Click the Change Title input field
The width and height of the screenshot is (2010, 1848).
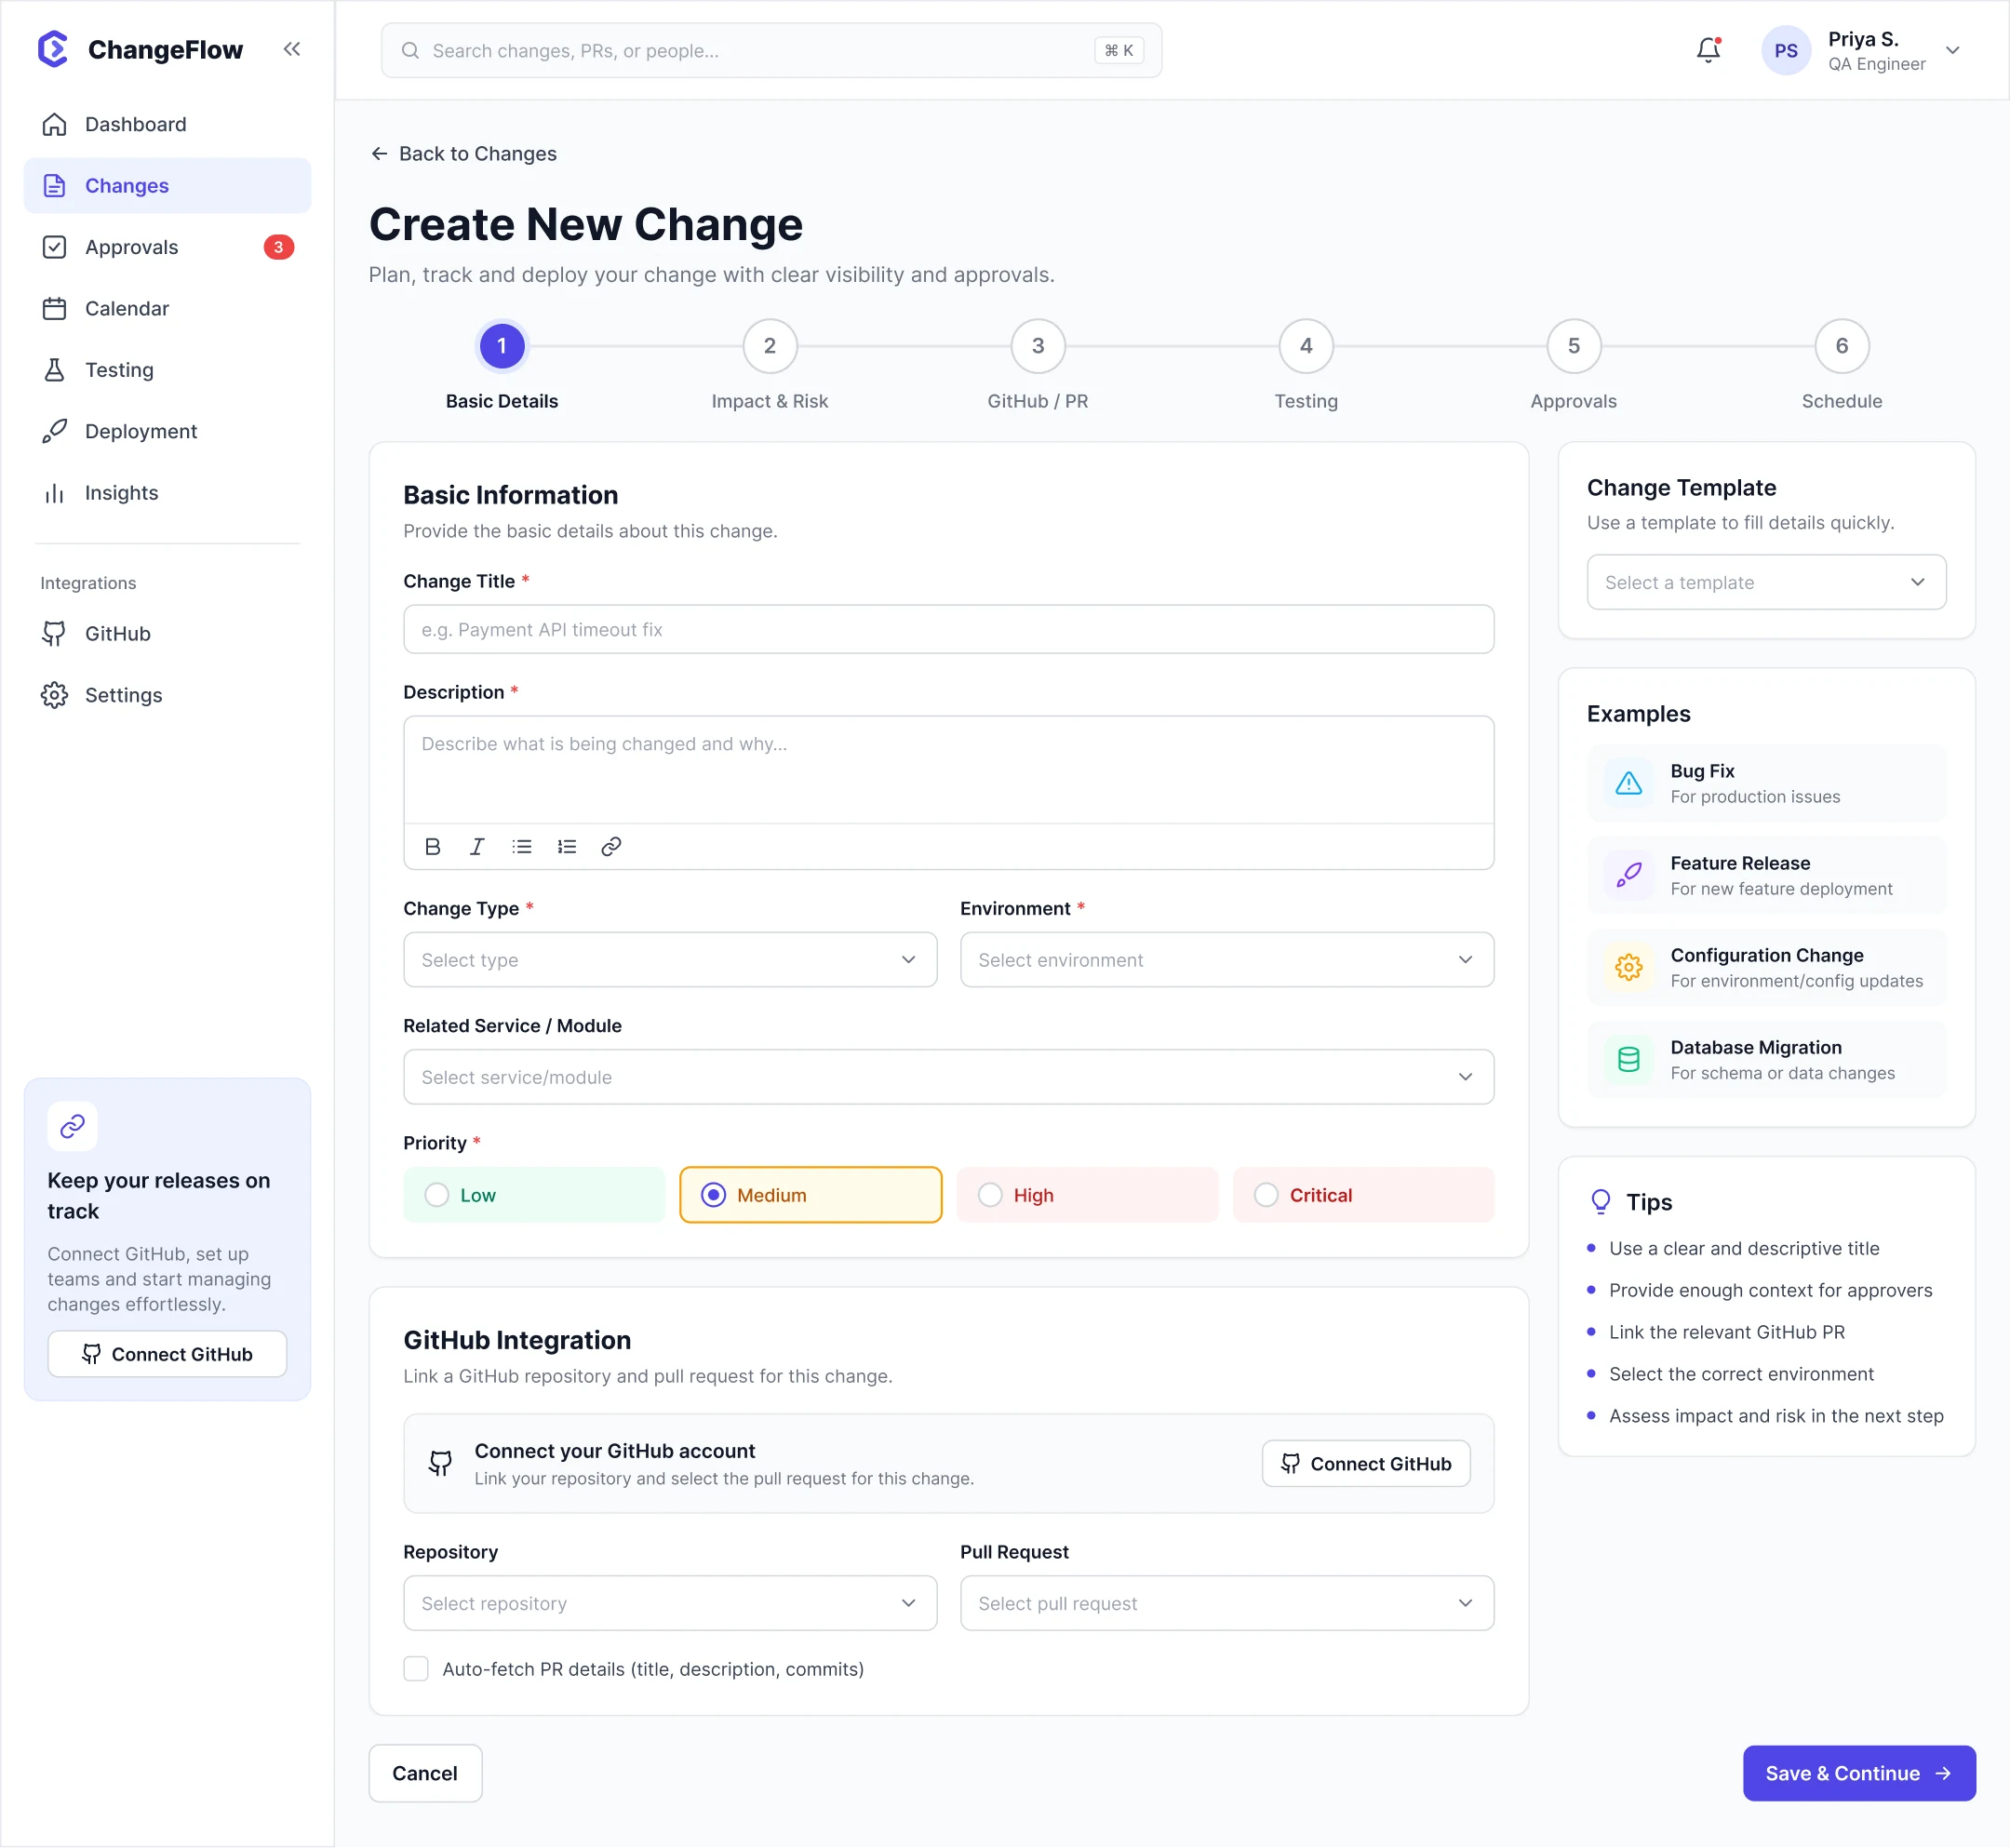949,629
